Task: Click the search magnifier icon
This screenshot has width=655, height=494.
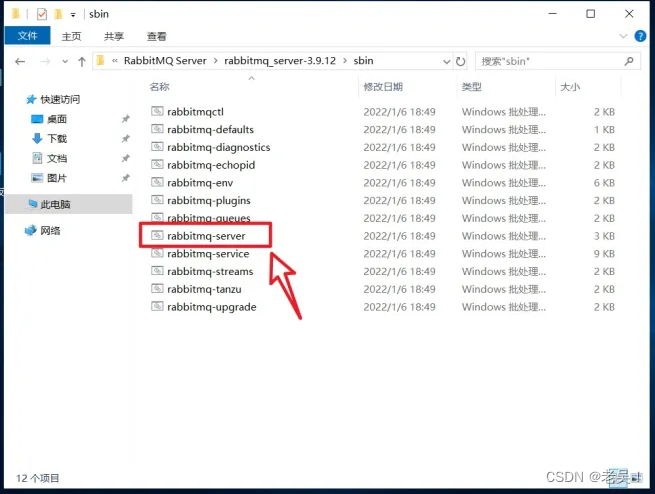Action: pyautogui.click(x=629, y=61)
